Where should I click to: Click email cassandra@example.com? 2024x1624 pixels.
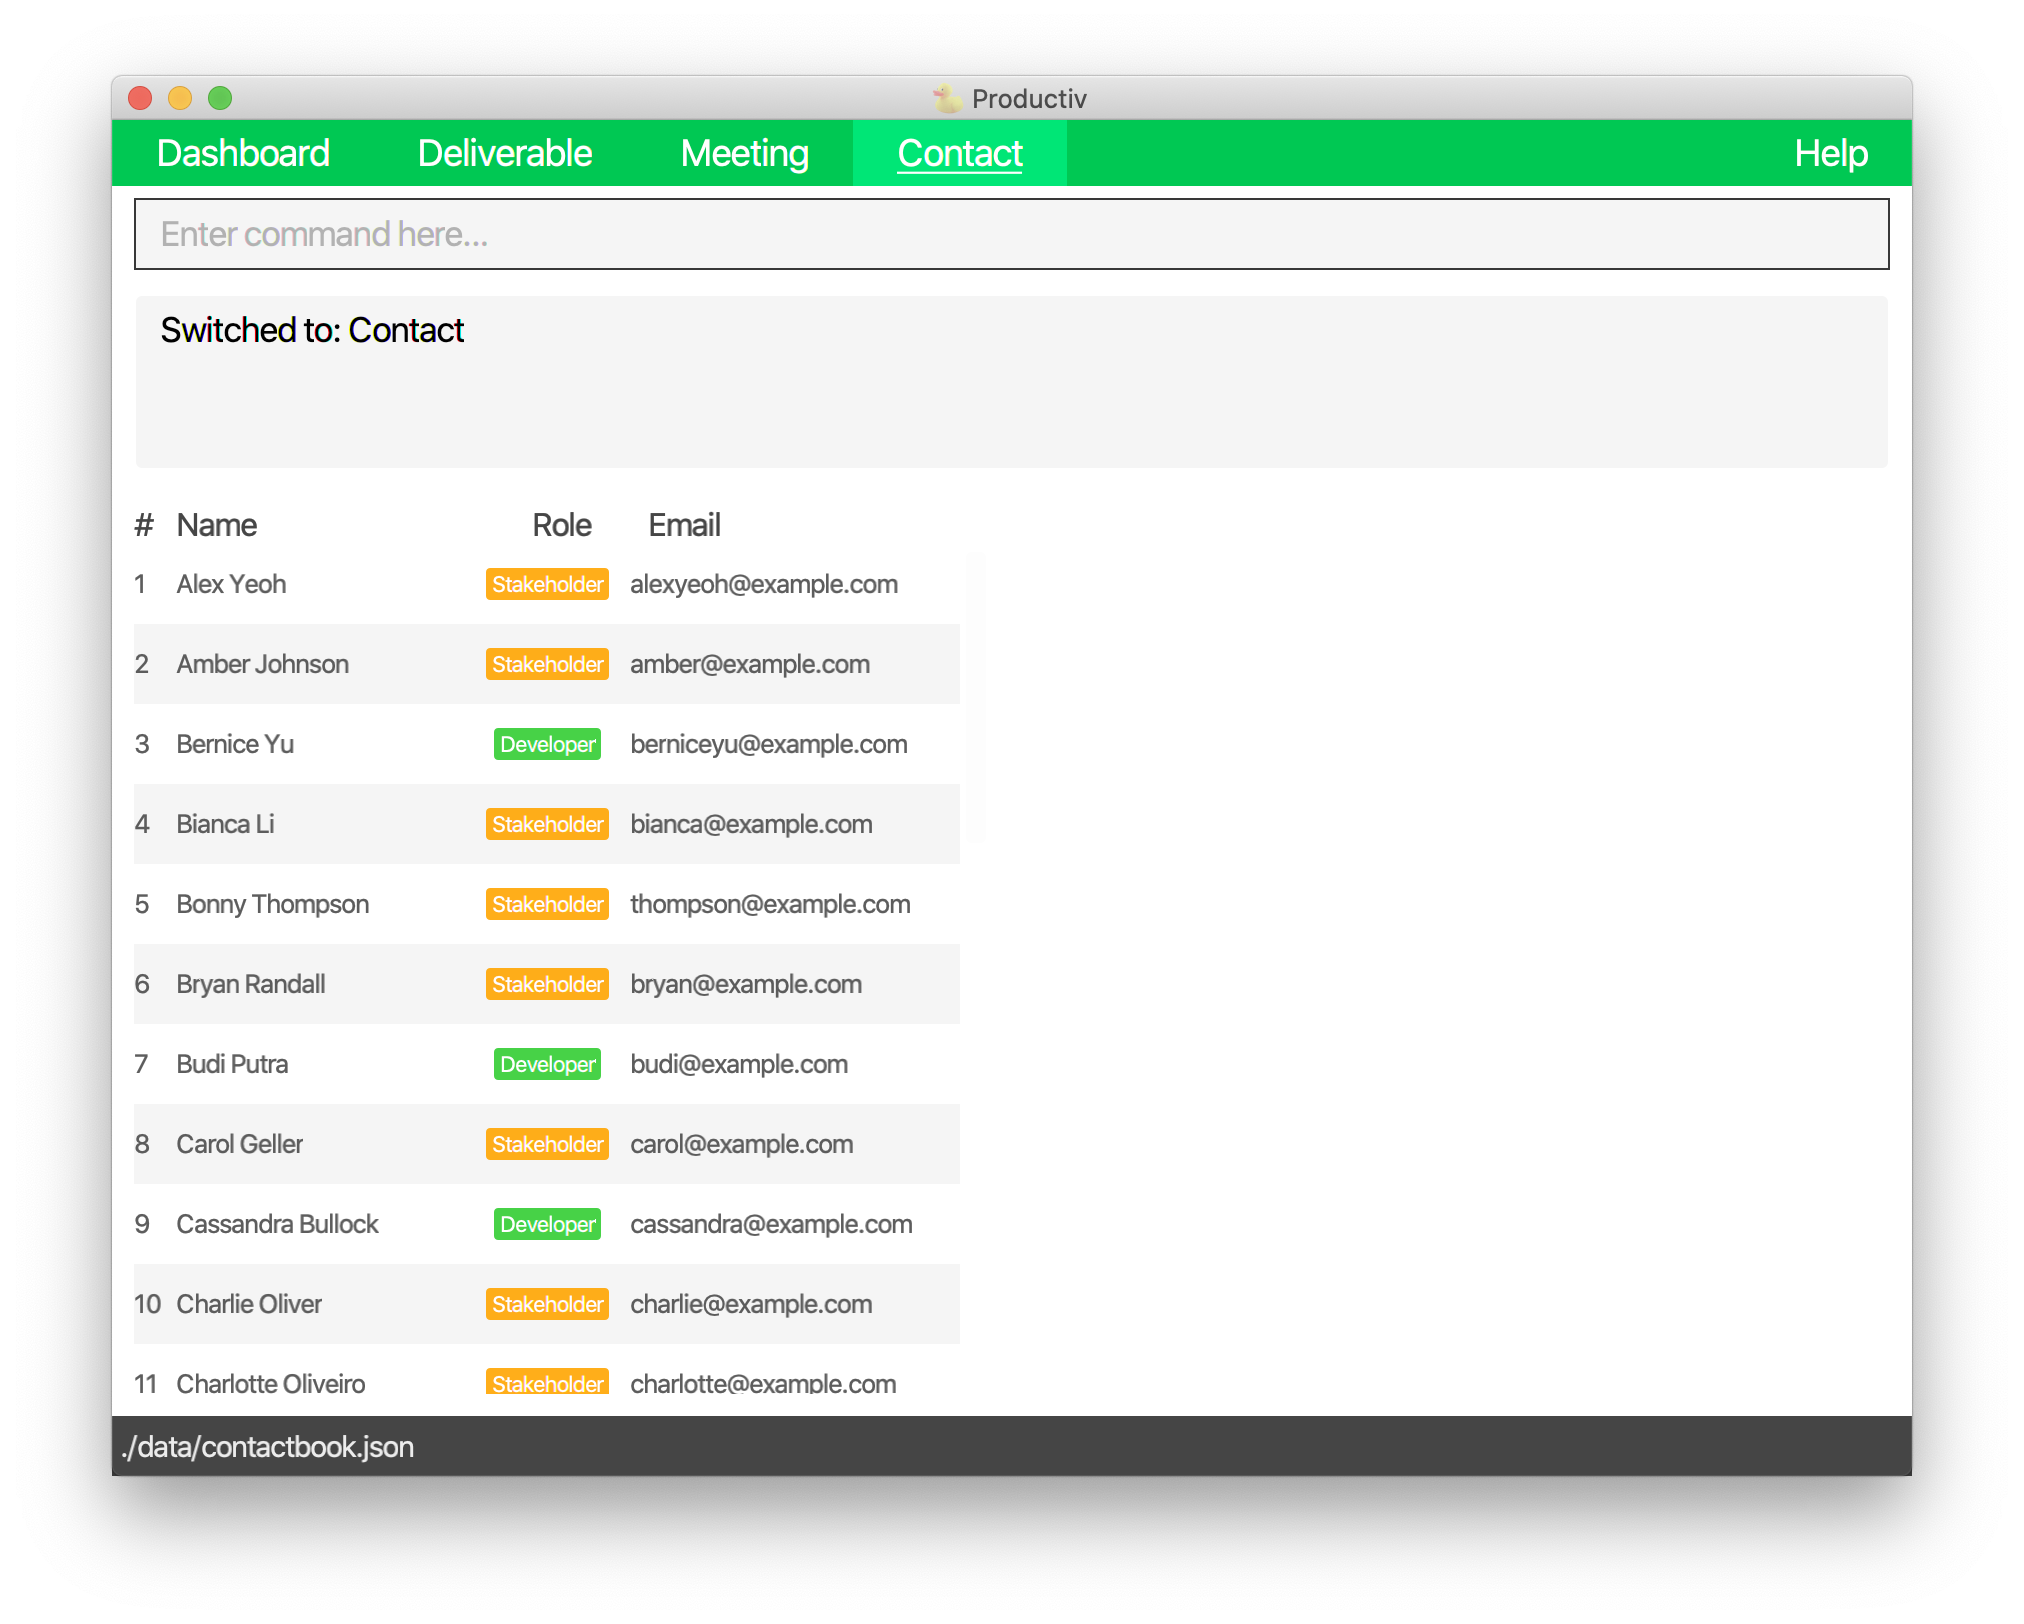coord(771,1224)
